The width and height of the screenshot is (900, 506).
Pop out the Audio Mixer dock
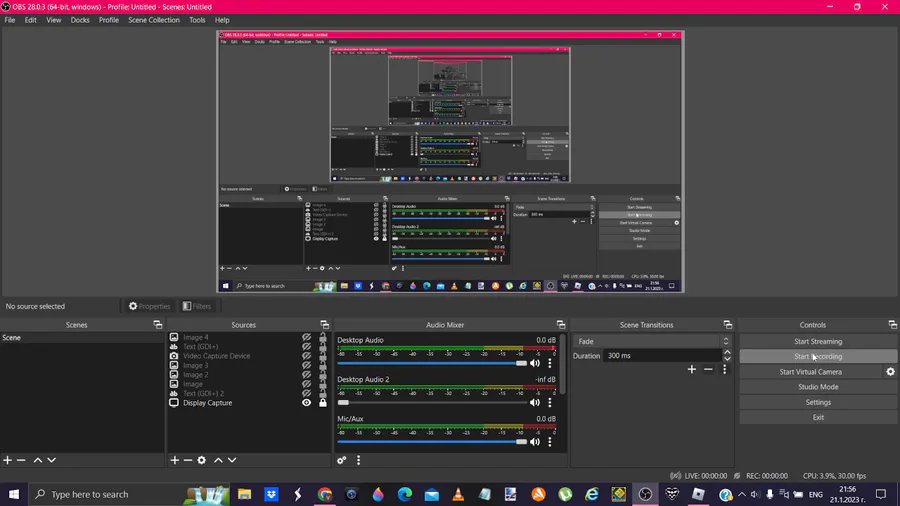pos(561,325)
